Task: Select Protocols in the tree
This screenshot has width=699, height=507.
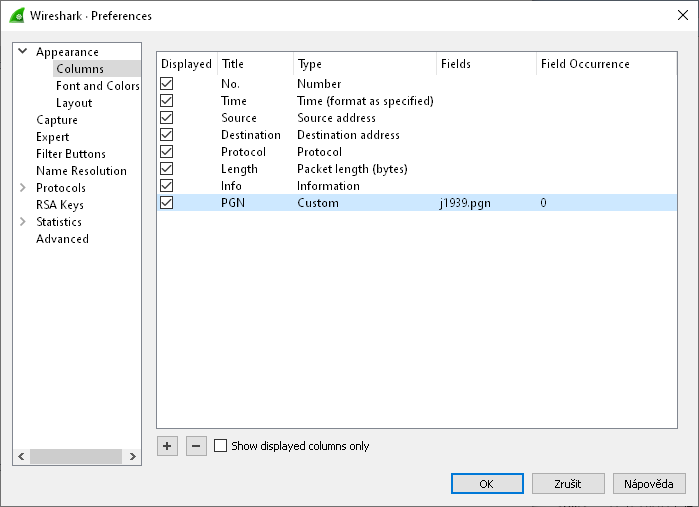Action: tap(61, 188)
